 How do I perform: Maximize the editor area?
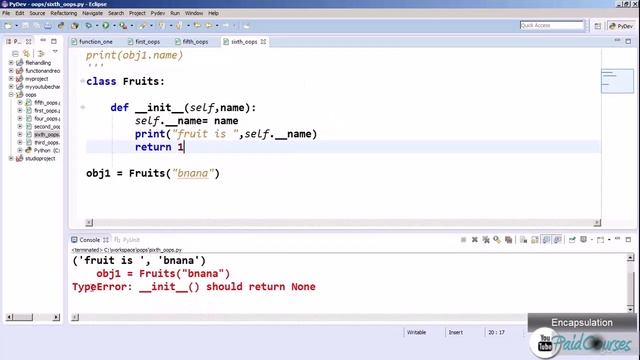(x=628, y=41)
